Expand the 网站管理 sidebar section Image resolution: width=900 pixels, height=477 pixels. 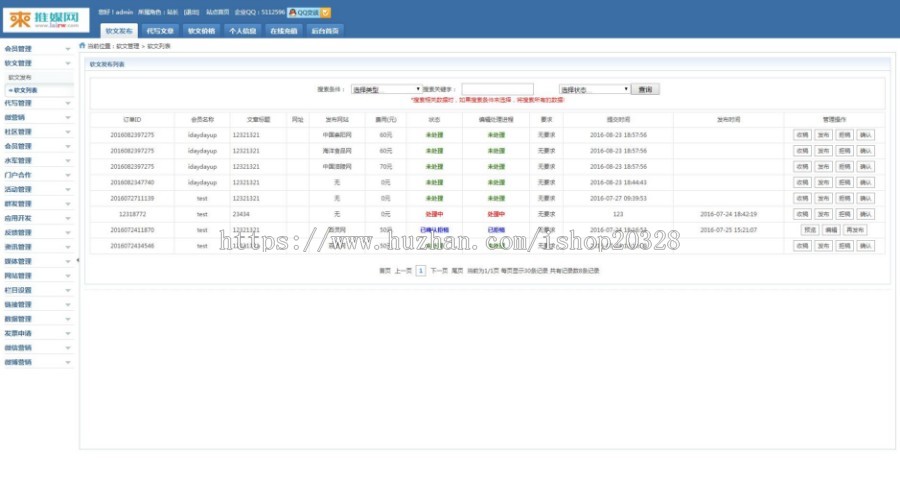click(37, 276)
